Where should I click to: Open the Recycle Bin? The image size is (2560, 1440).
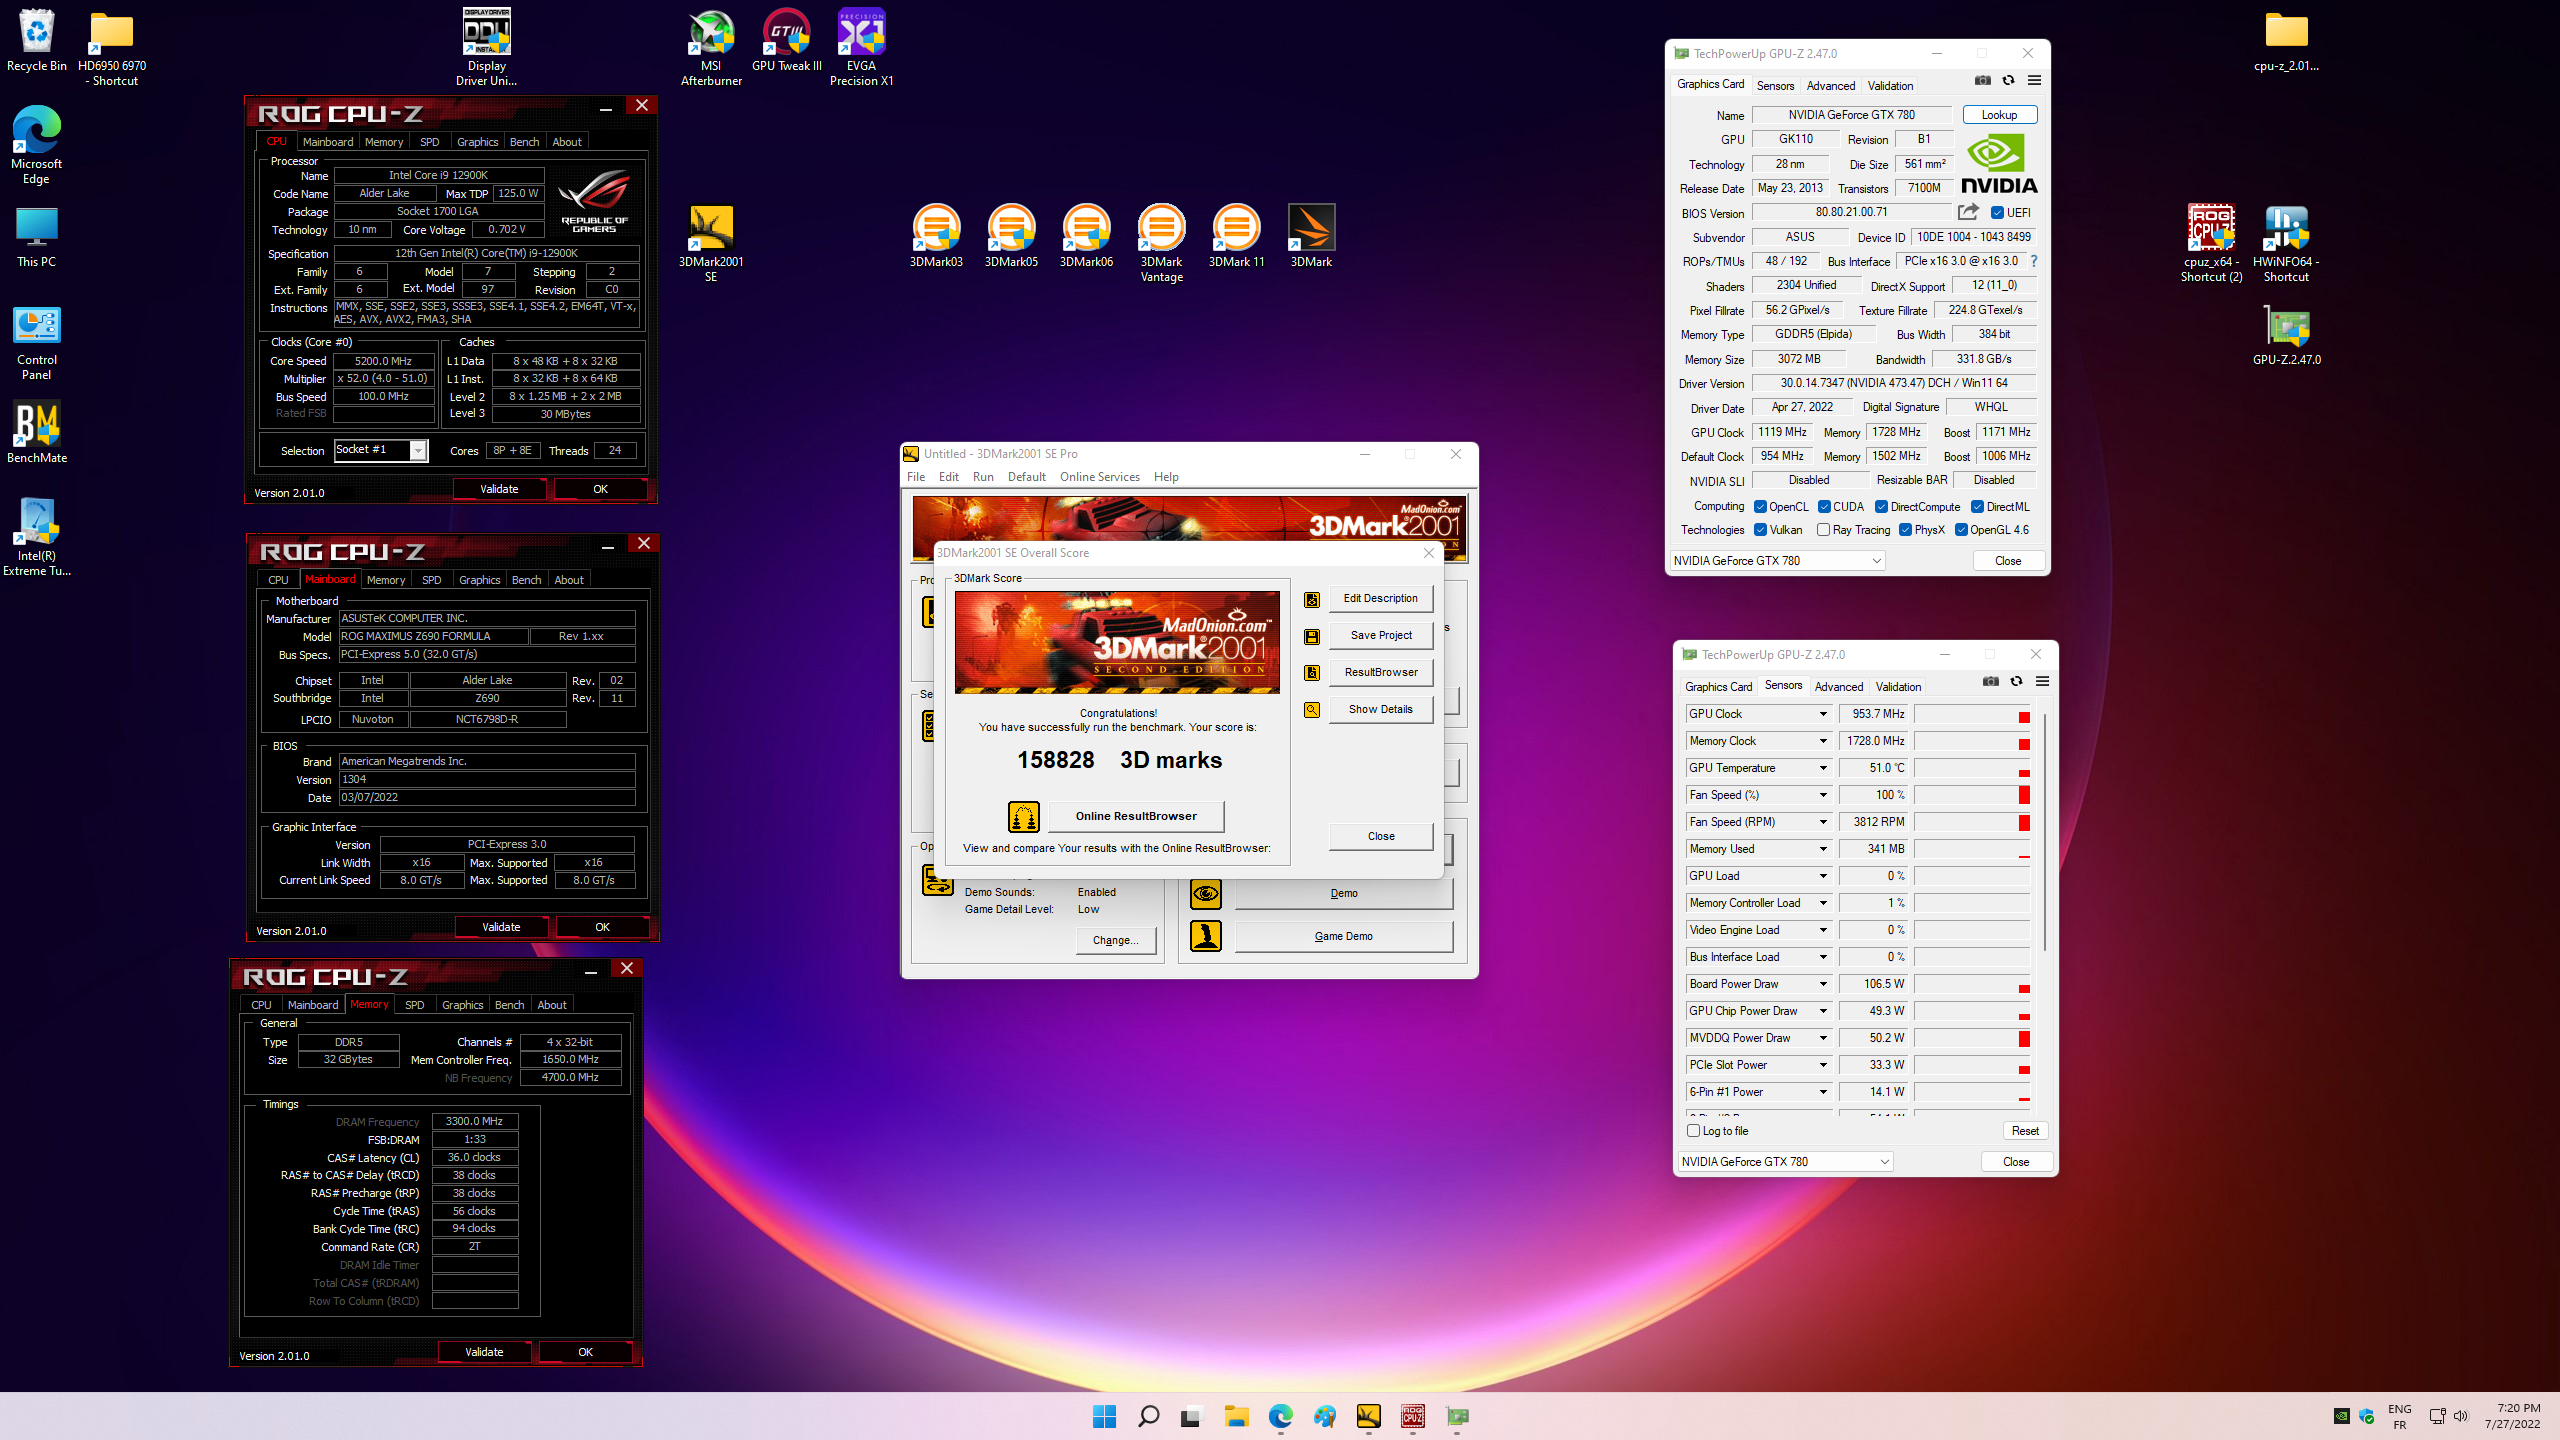click(x=37, y=40)
